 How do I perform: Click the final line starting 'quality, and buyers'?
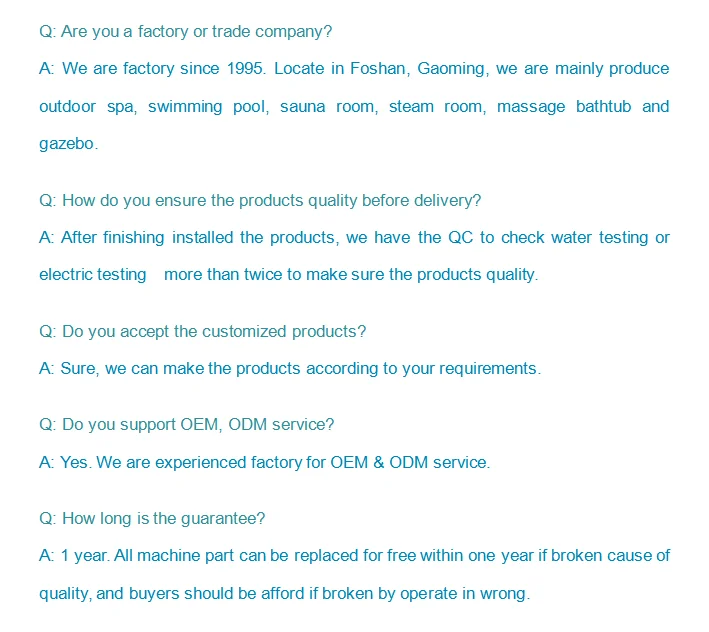click(x=284, y=594)
